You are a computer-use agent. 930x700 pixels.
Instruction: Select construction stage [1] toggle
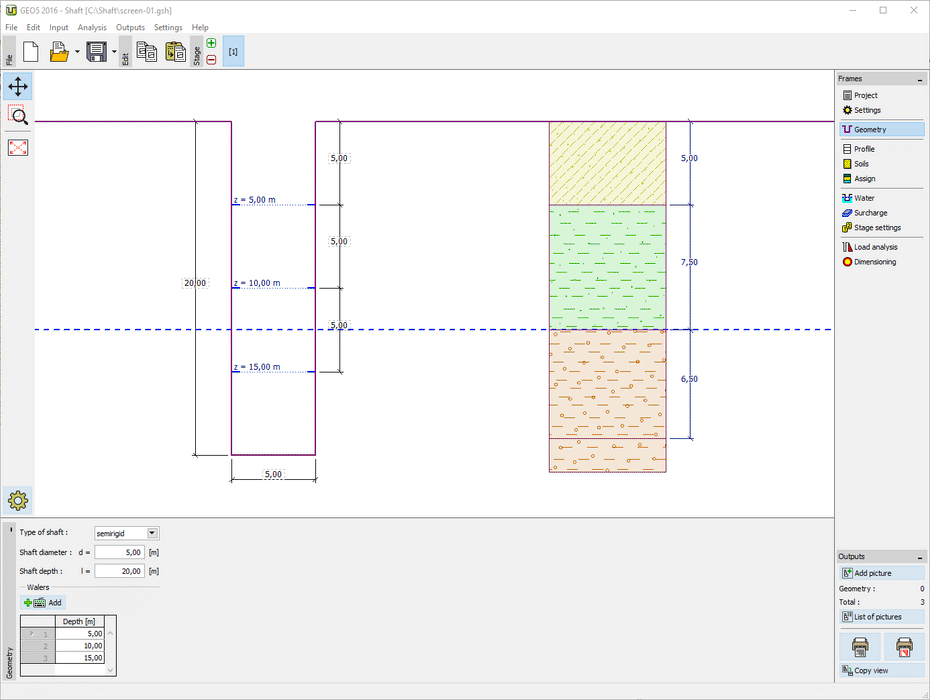233,51
